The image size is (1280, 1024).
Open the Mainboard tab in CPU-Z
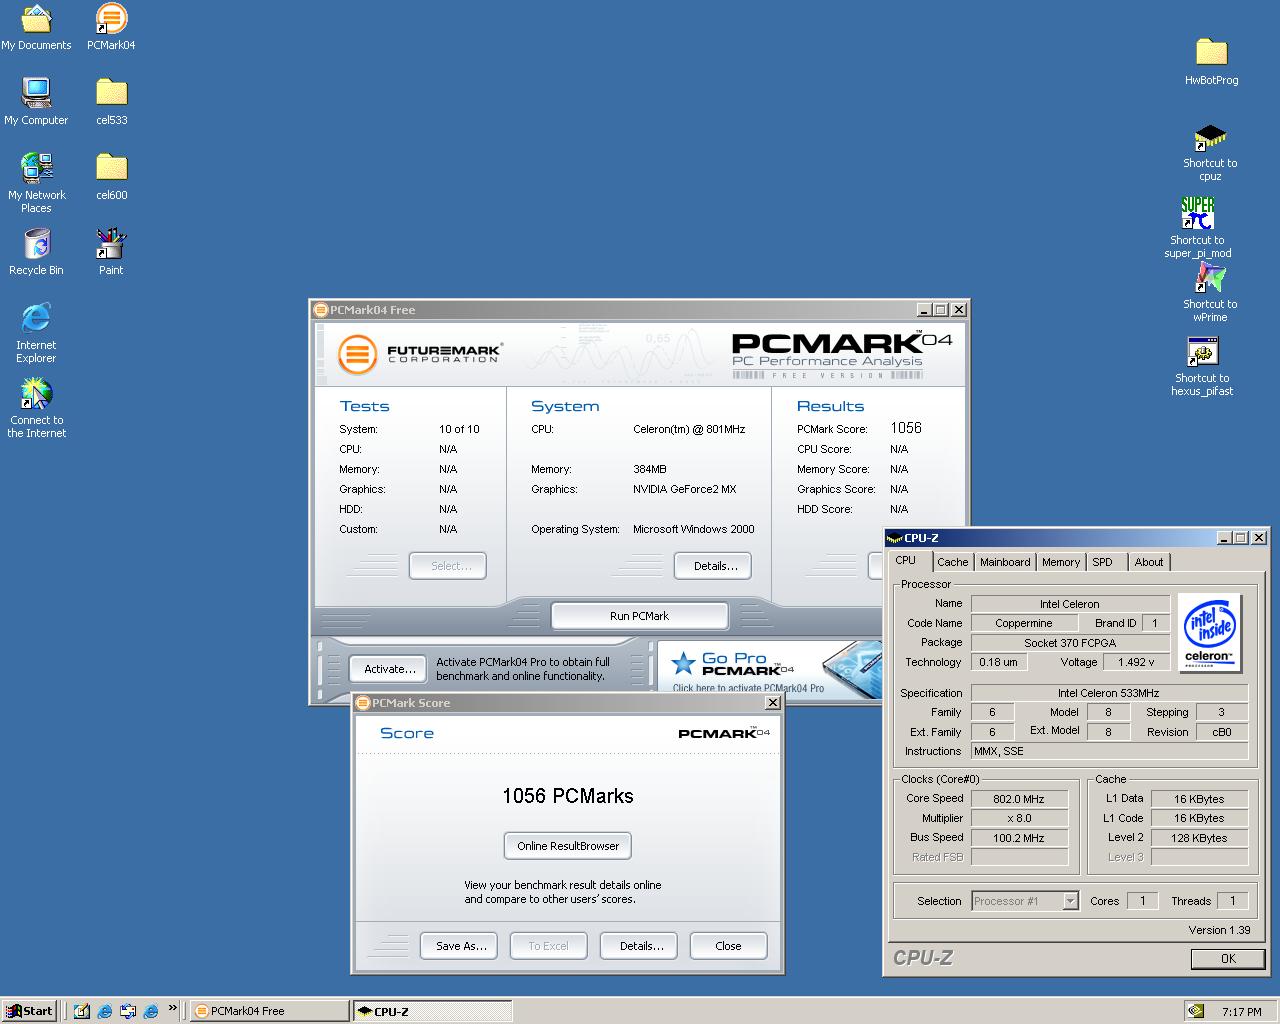(x=1005, y=562)
